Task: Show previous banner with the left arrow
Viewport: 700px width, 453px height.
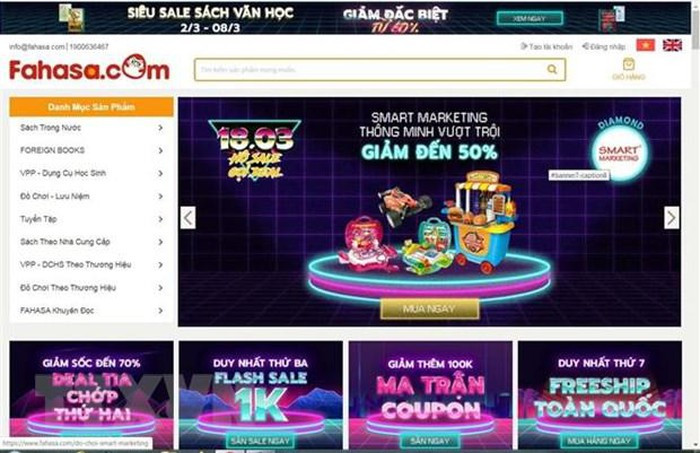Action: 188,218
